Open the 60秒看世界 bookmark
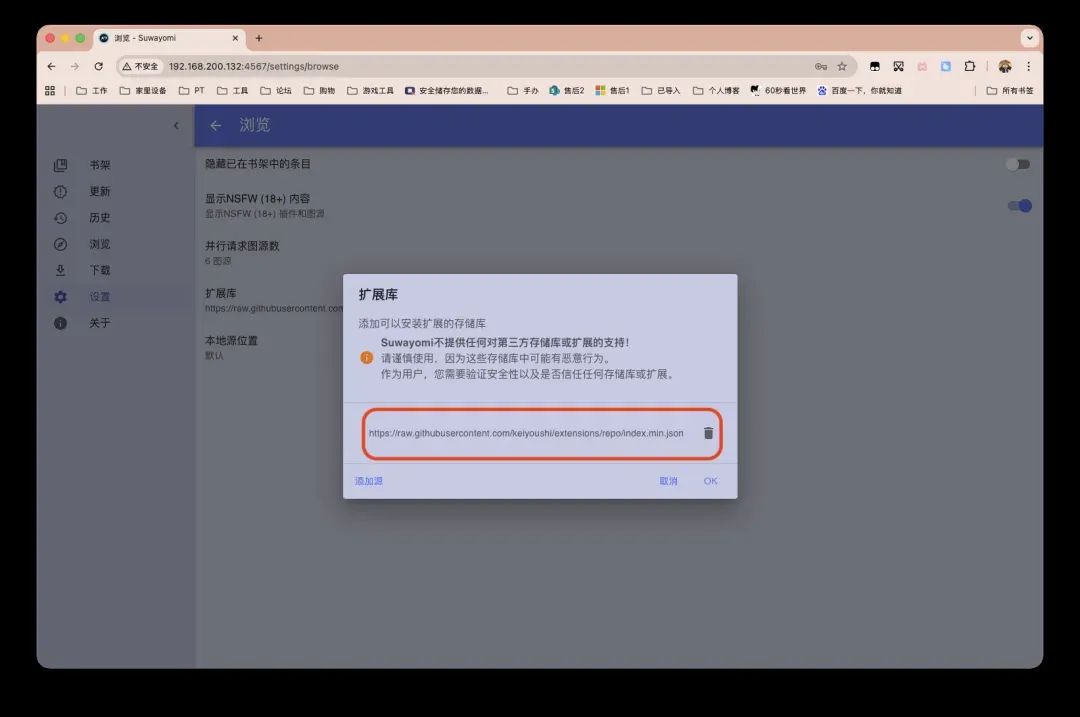Viewport: 1080px width, 717px height. [x=778, y=90]
